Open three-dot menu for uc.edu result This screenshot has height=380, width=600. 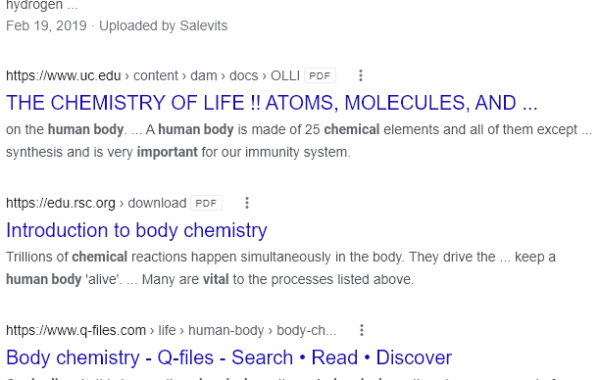[x=360, y=76]
